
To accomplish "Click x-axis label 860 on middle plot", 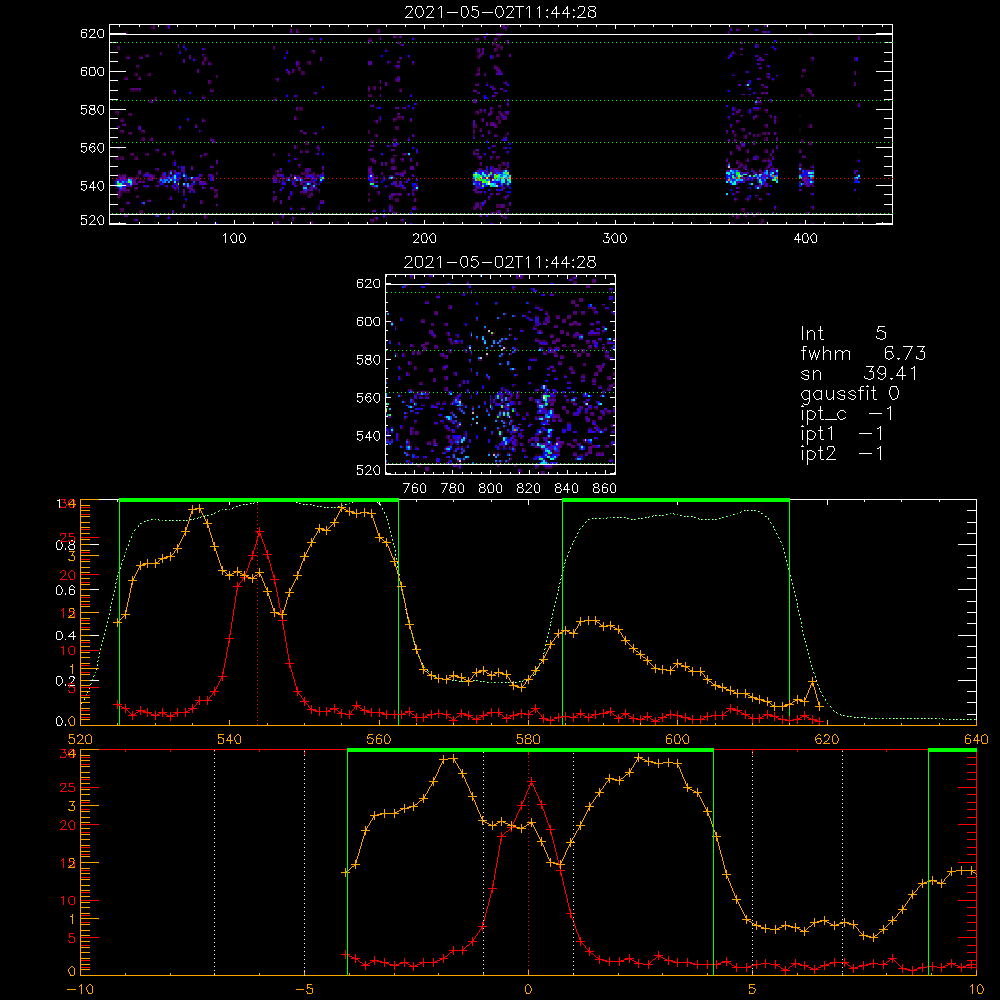I will (x=605, y=489).
